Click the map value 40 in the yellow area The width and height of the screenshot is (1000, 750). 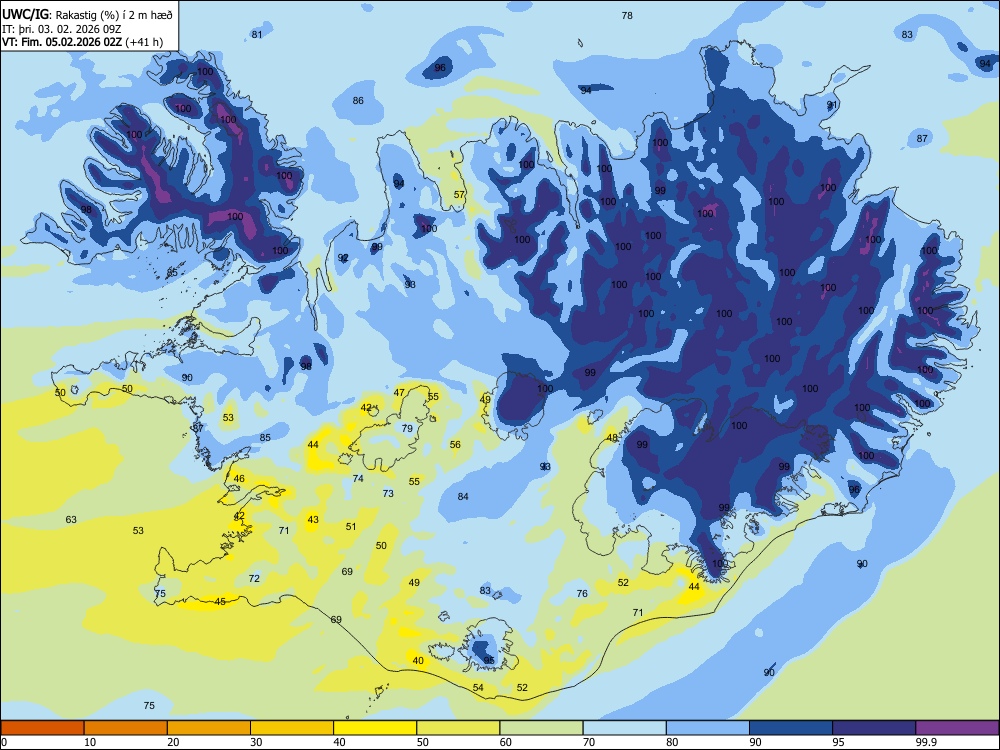pyautogui.click(x=418, y=661)
